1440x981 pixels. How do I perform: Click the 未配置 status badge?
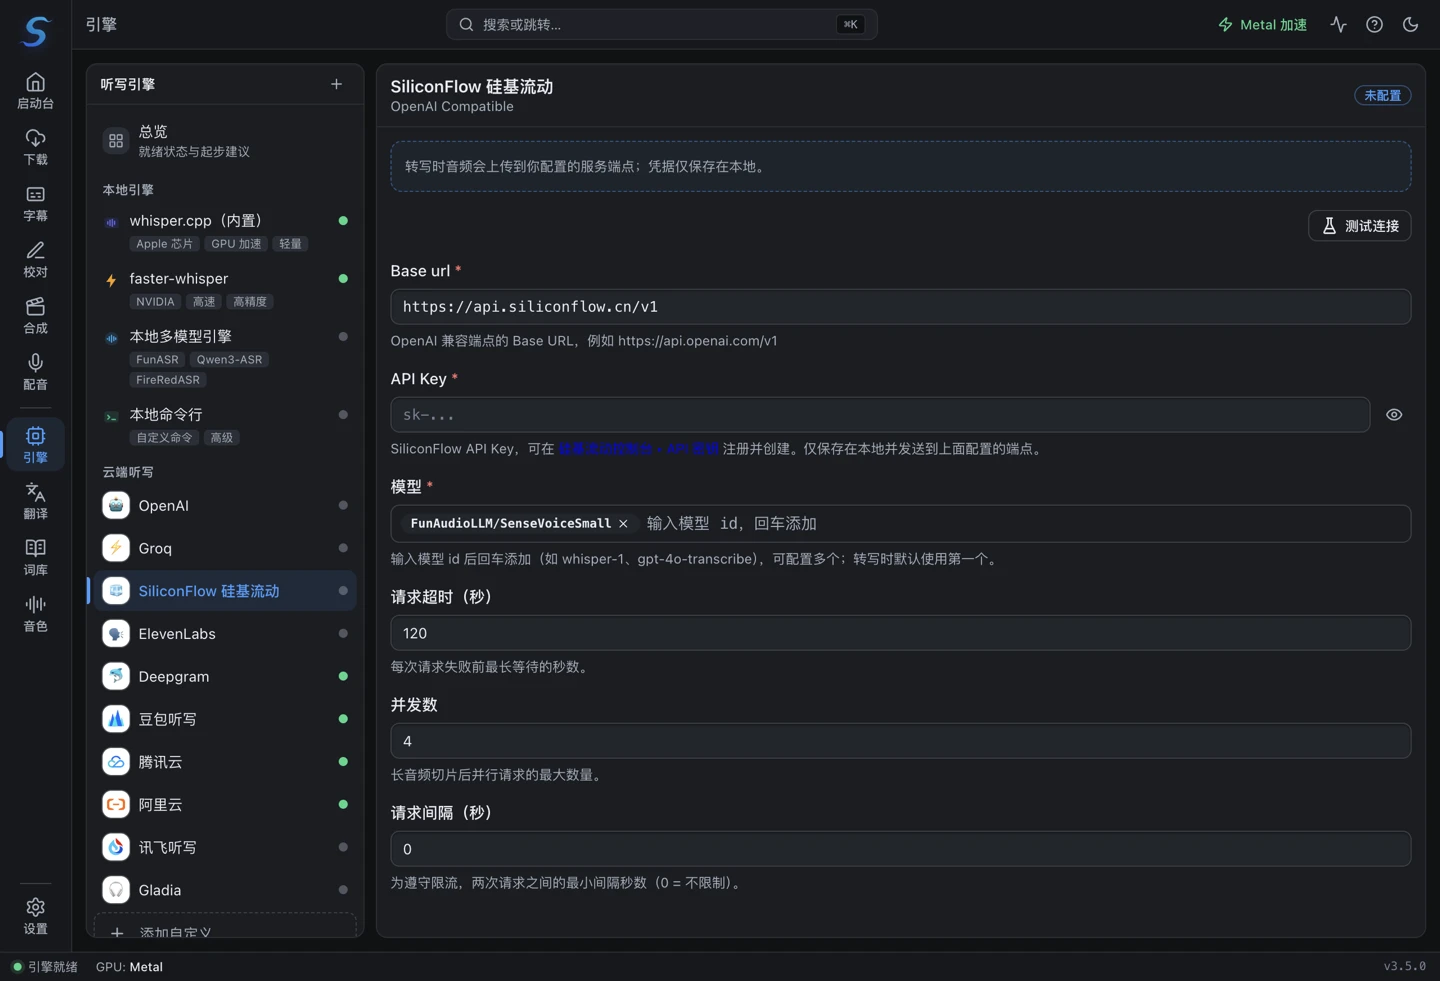point(1383,95)
